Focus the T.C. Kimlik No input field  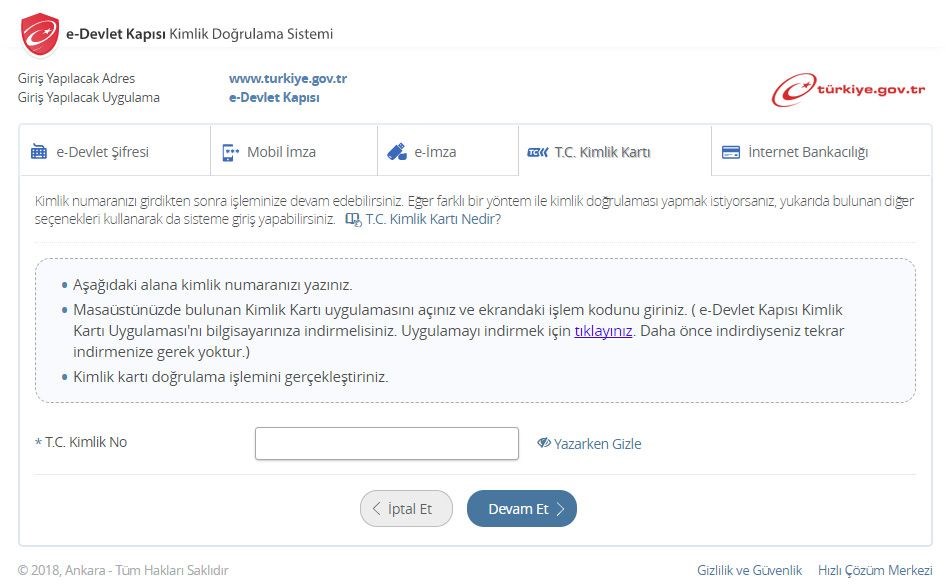[x=386, y=443]
